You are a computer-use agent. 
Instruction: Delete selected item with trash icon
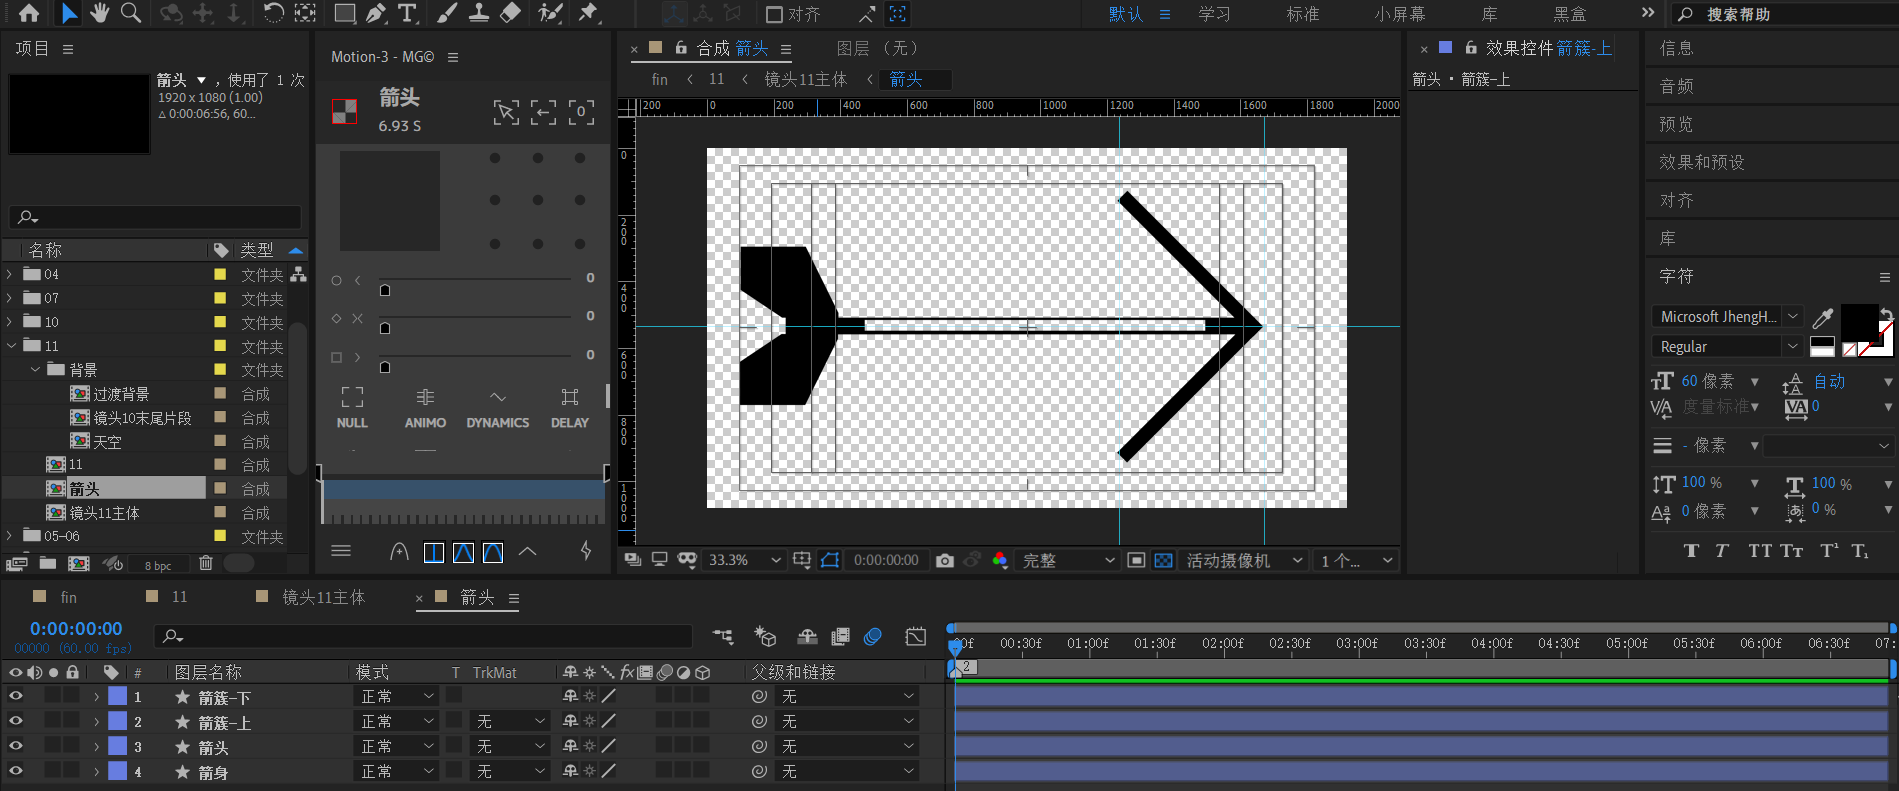click(x=205, y=563)
